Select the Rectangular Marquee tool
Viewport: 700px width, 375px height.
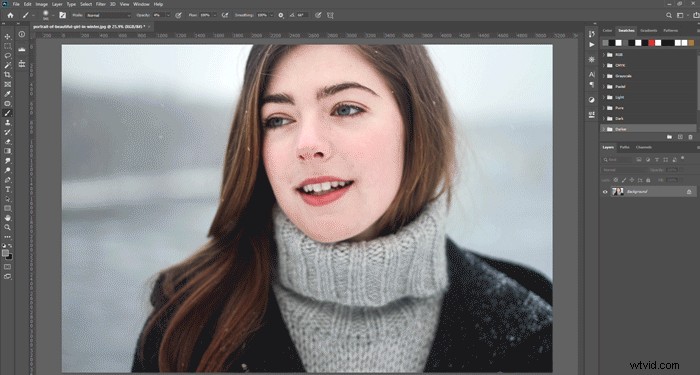click(8, 46)
